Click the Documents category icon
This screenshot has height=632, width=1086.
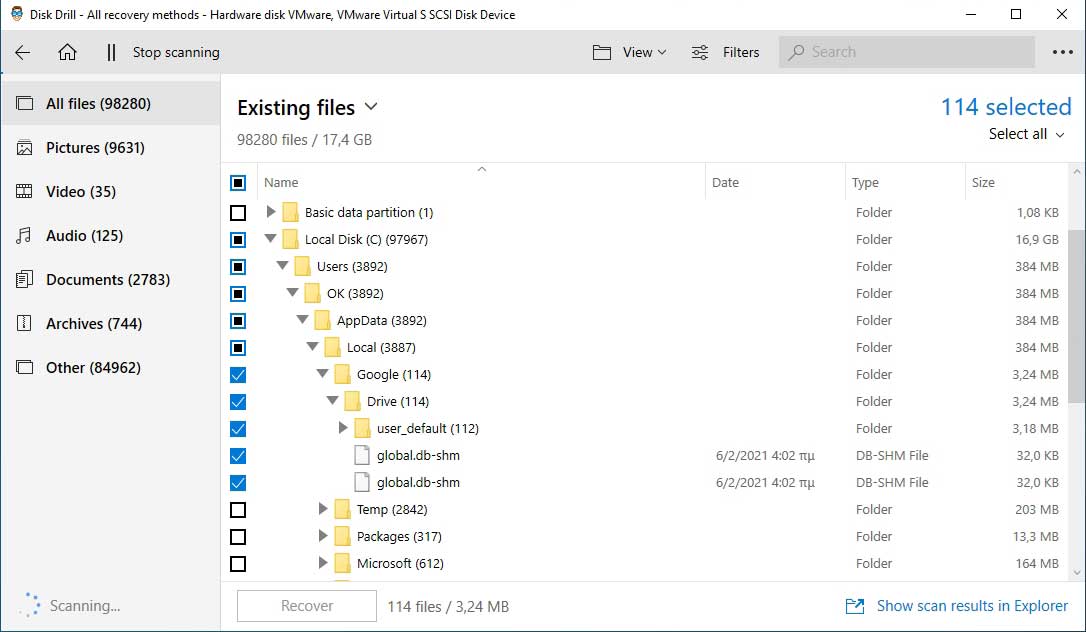(x=24, y=280)
